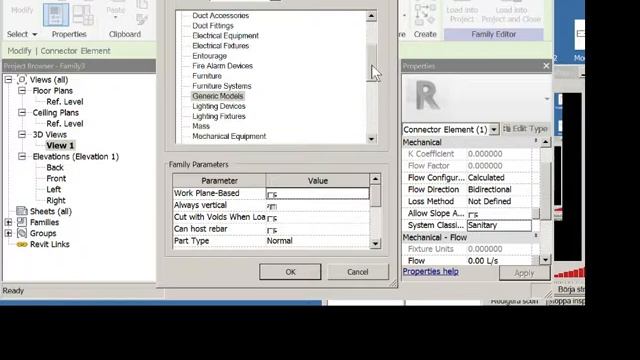Viewport: 640px width, 360px height.
Task: Click Apply button in Properties
Action: [x=524, y=273]
